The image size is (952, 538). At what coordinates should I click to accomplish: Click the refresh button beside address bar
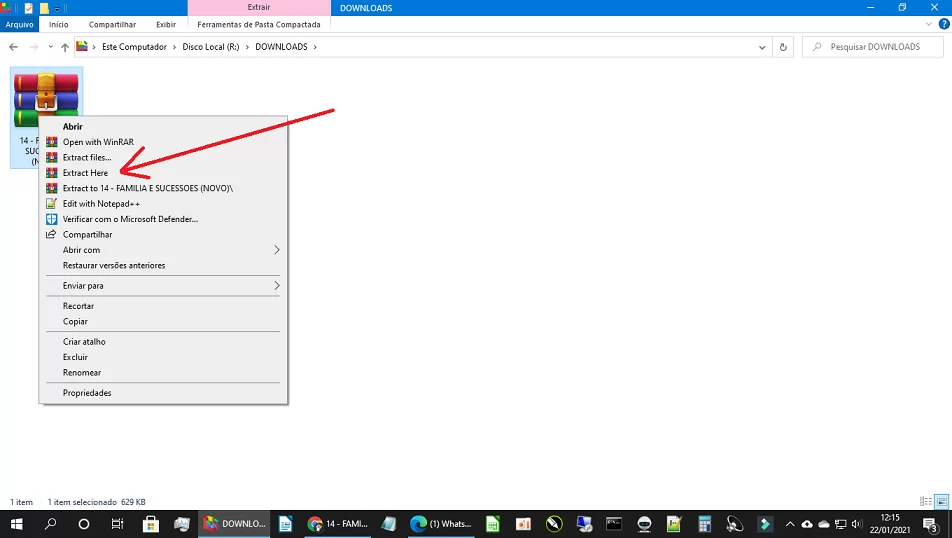784,47
